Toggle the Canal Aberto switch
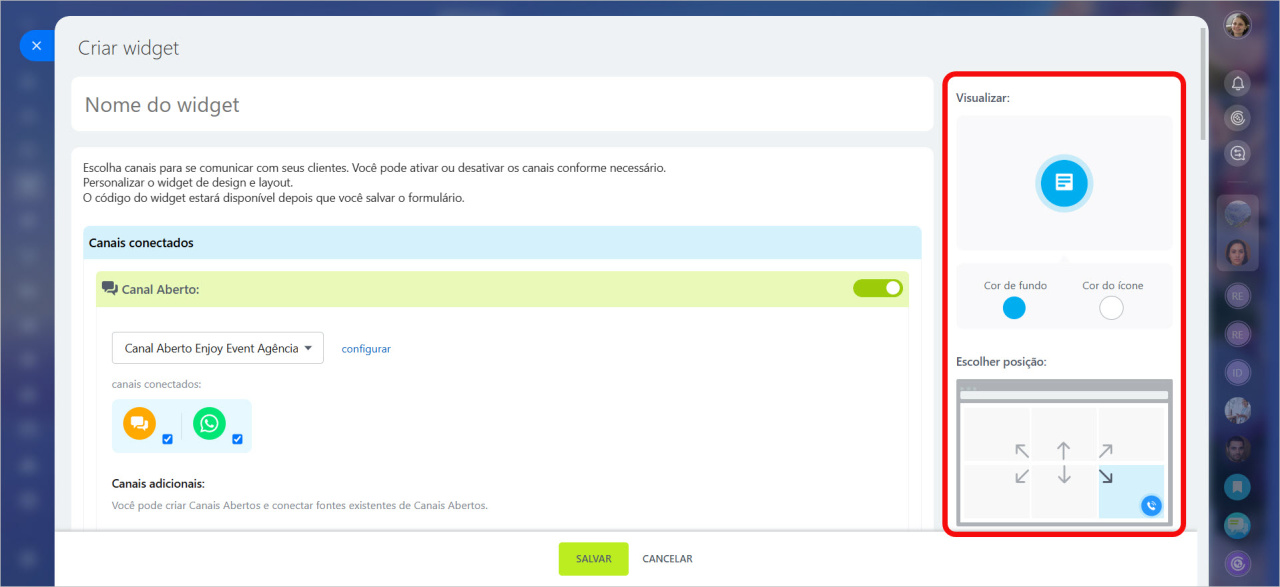 [x=878, y=288]
